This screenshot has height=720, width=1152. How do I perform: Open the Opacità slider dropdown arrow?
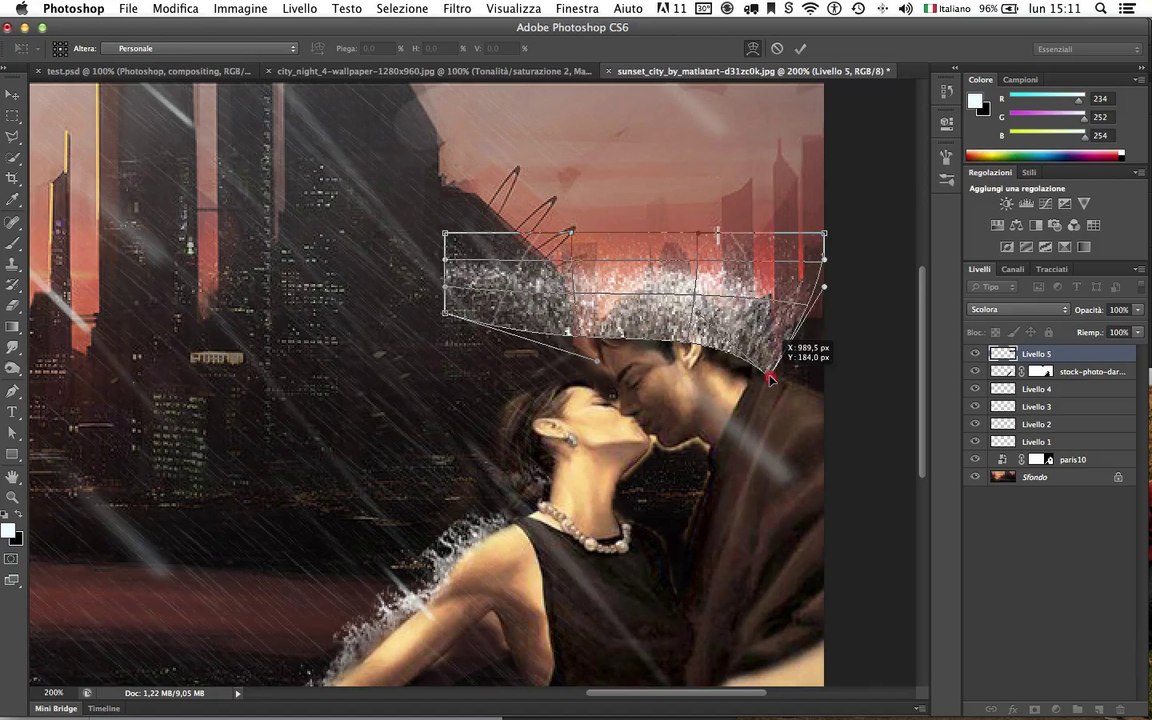point(1138,310)
